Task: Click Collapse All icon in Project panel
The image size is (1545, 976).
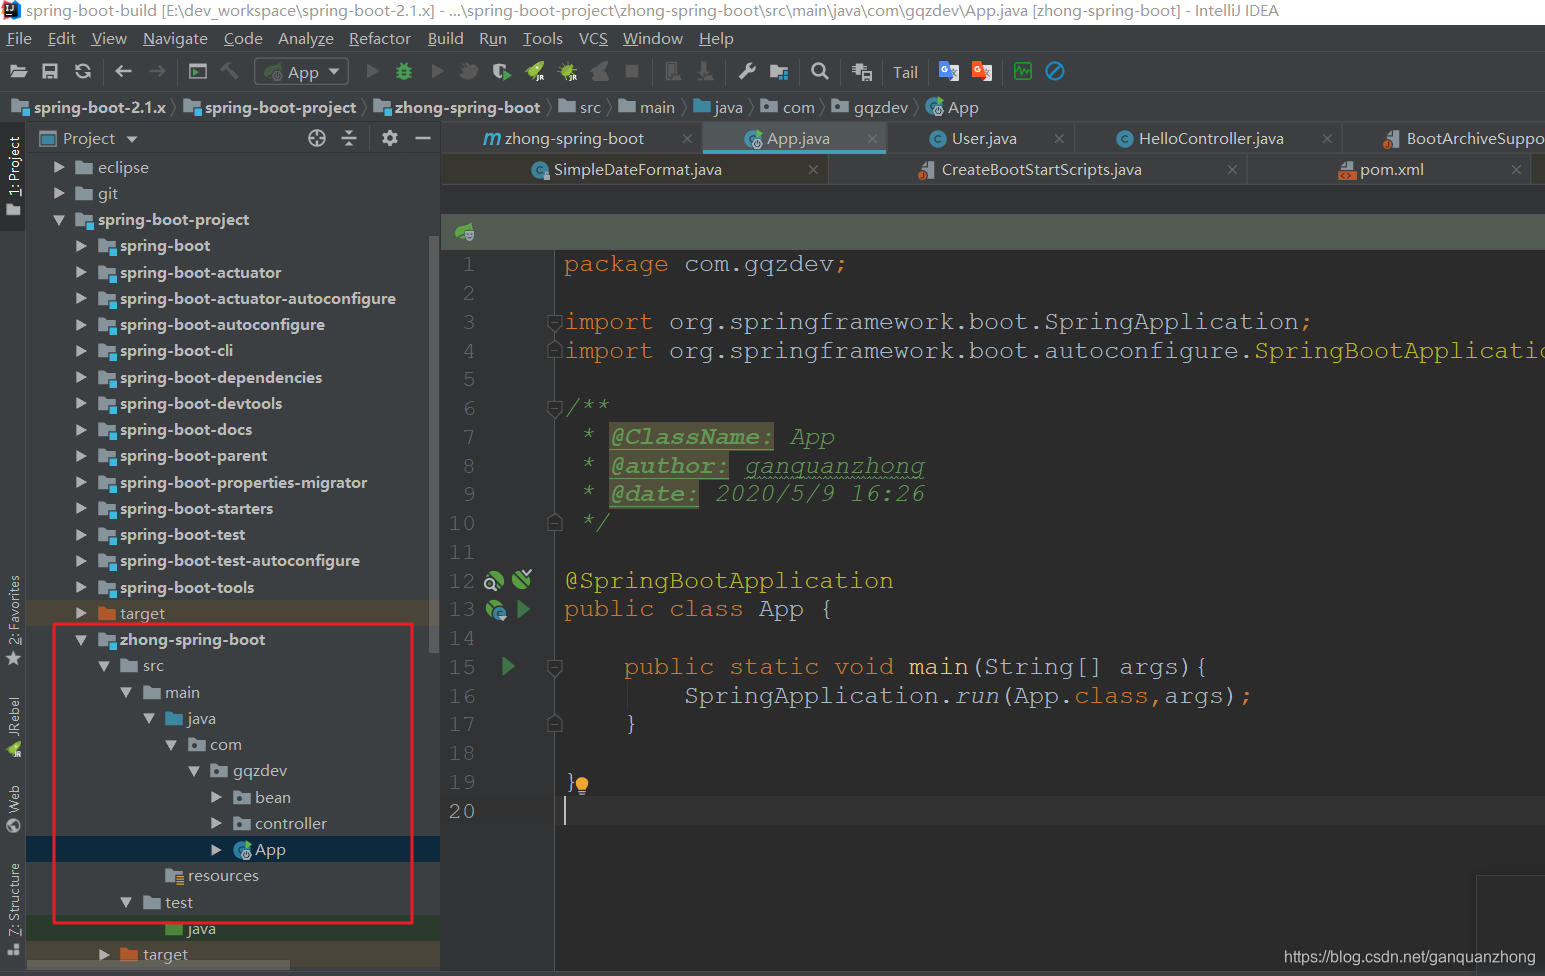Action: tap(349, 138)
